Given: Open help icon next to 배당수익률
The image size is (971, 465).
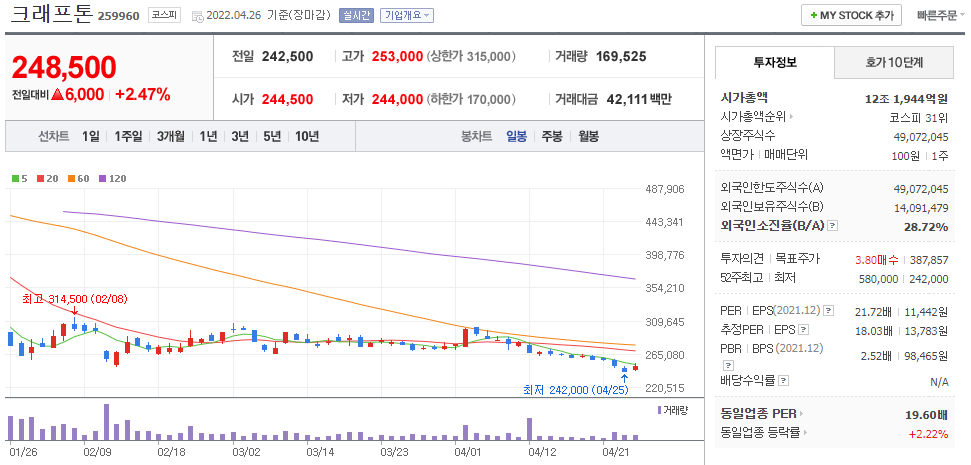Looking at the screenshot, I should tap(783, 380).
